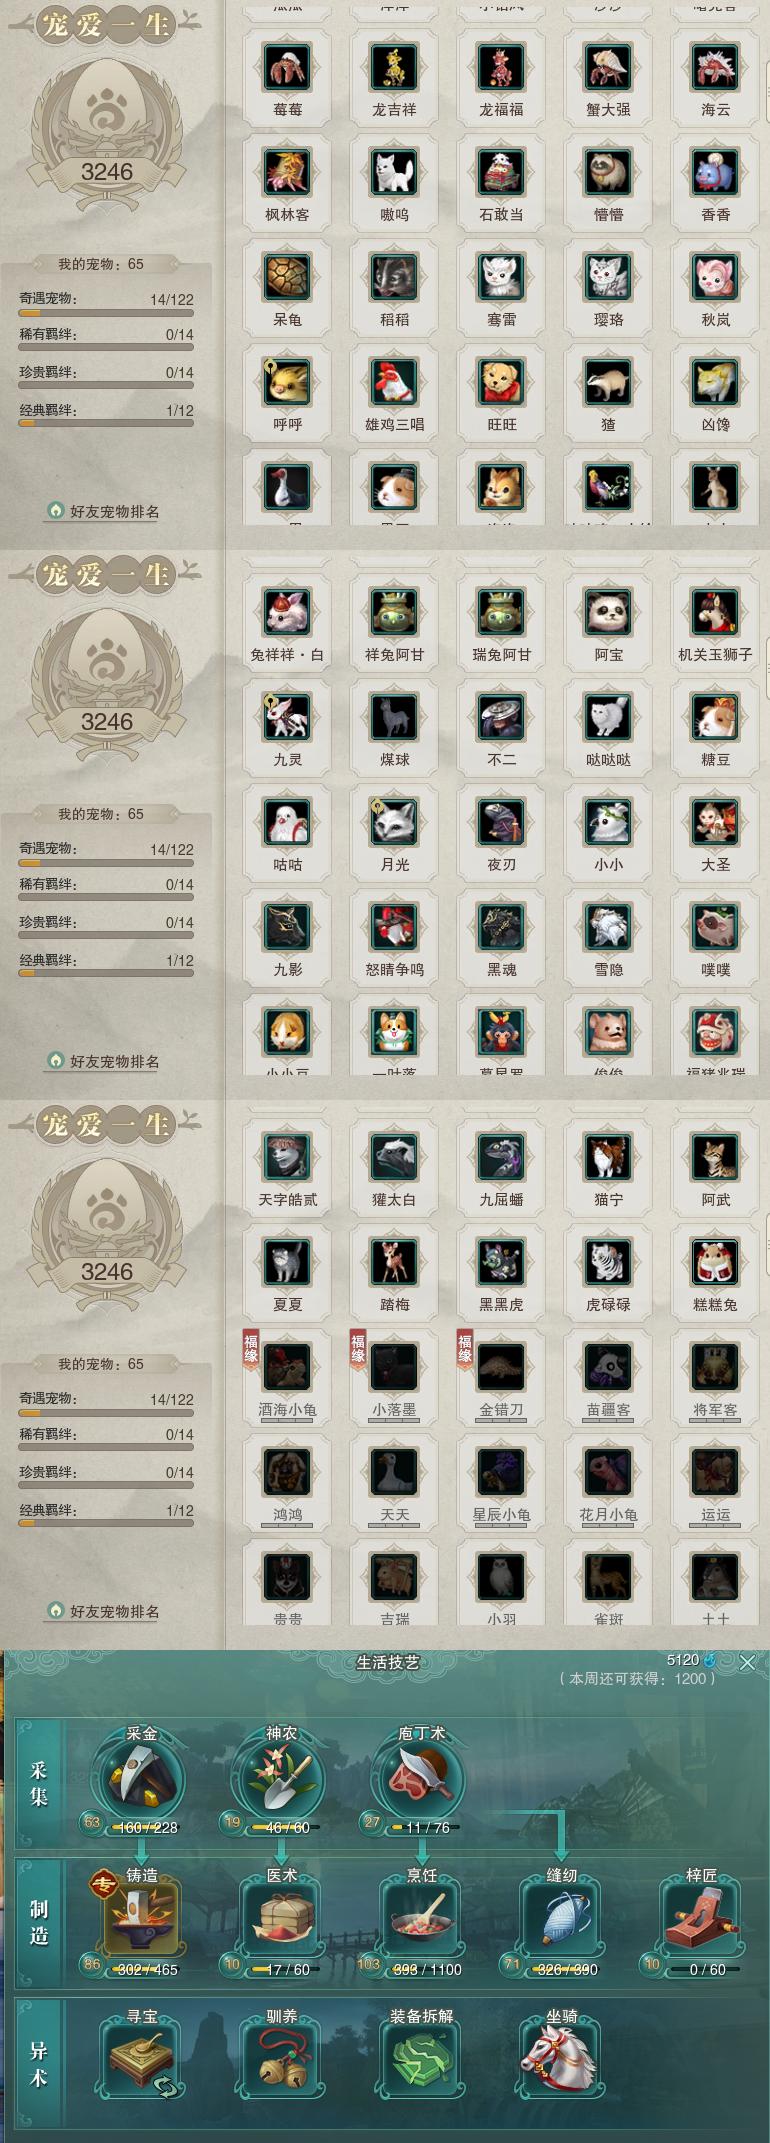
Task: Choose the 雄鸡三唱 rooster pet
Action: 394,382
